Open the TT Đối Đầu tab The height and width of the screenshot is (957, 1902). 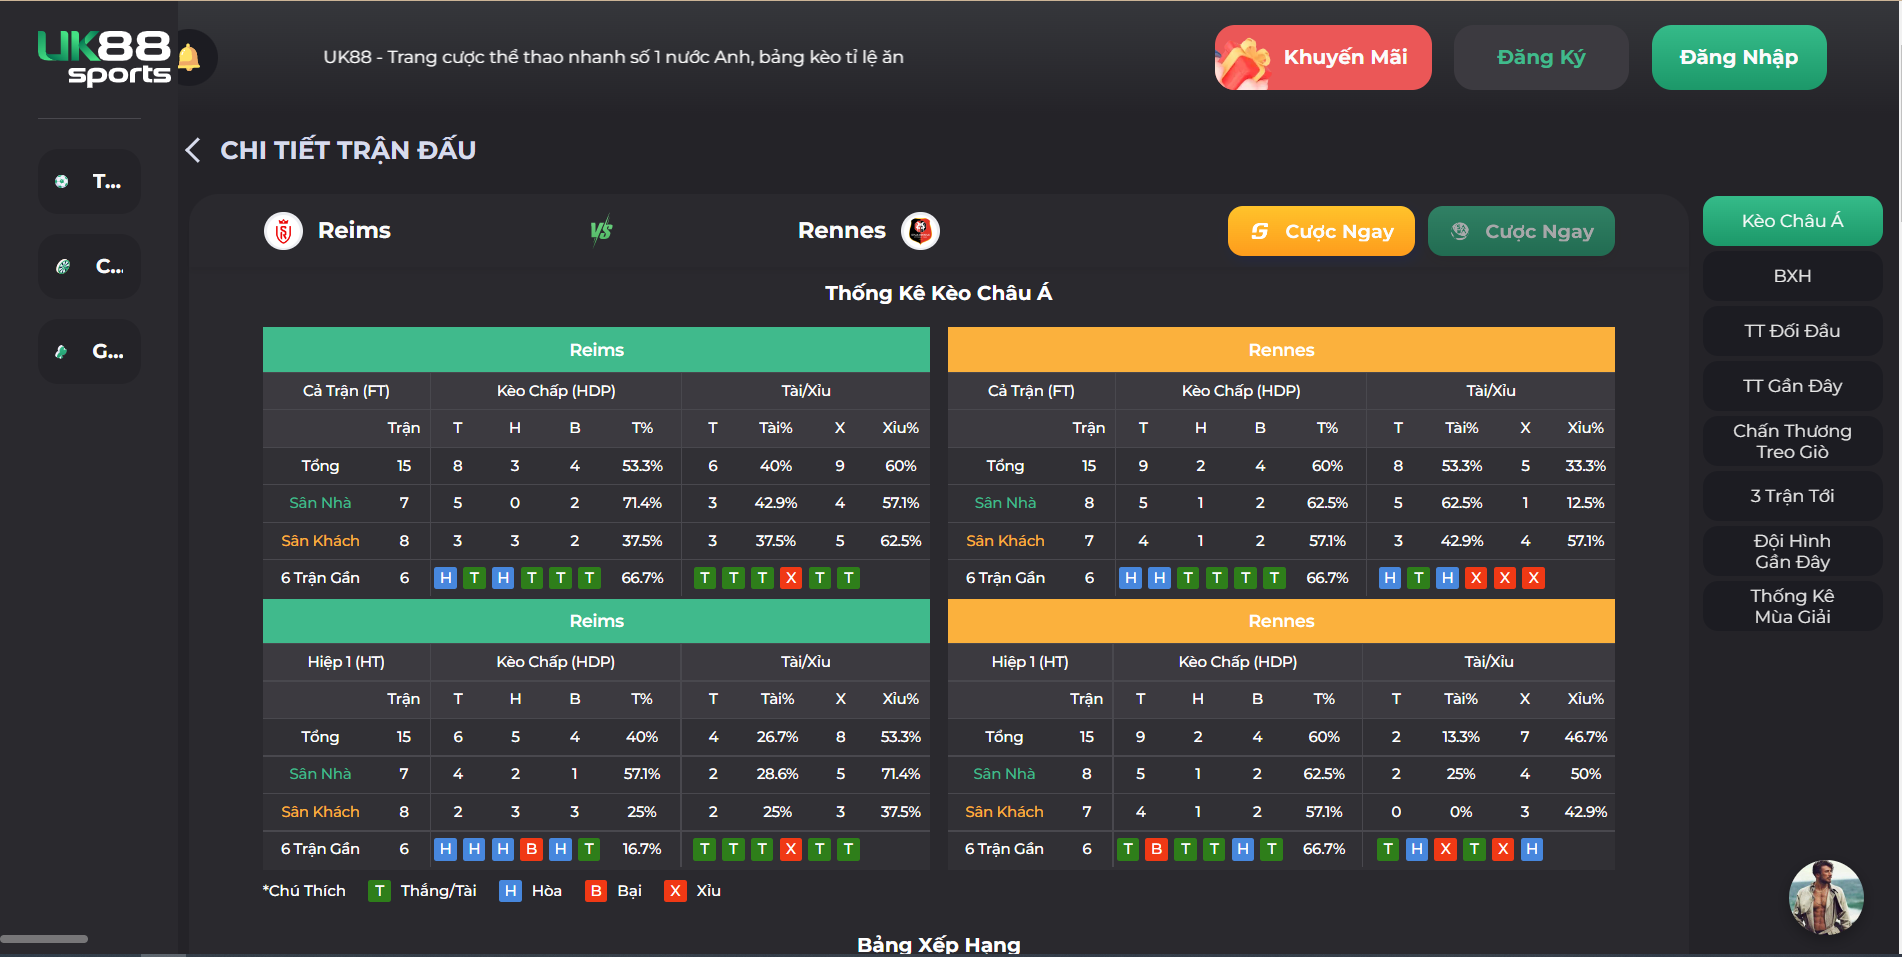[1792, 331]
